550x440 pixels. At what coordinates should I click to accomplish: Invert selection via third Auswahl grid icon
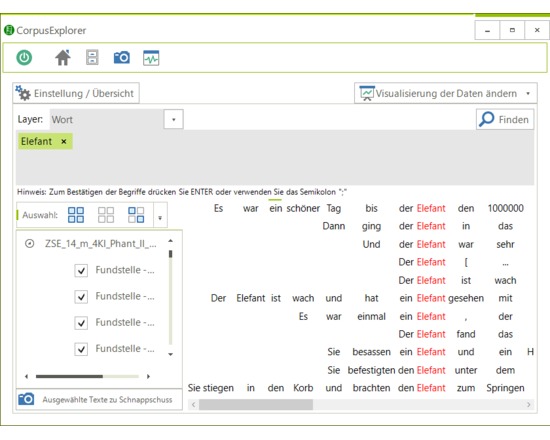(136, 215)
